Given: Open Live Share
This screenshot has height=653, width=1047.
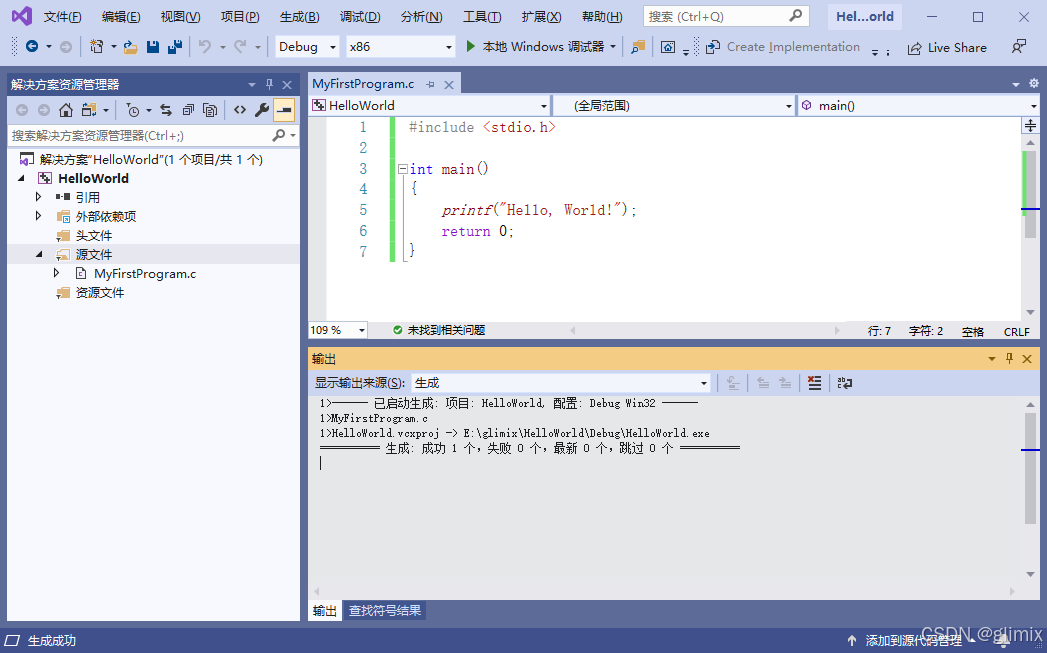Looking at the screenshot, I should [x=947, y=47].
